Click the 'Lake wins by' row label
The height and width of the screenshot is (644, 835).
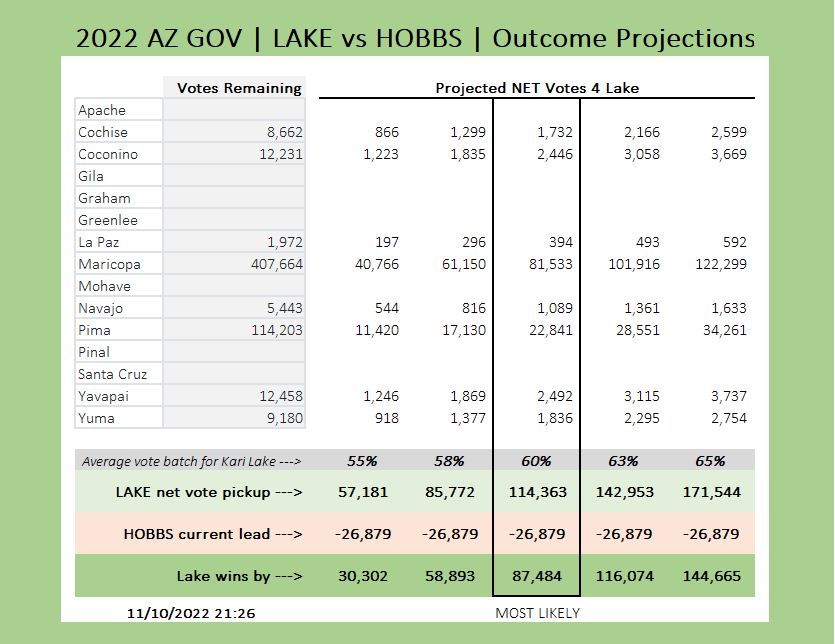click(240, 576)
